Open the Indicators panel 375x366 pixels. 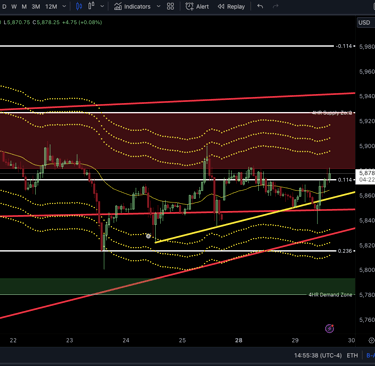(x=132, y=6)
